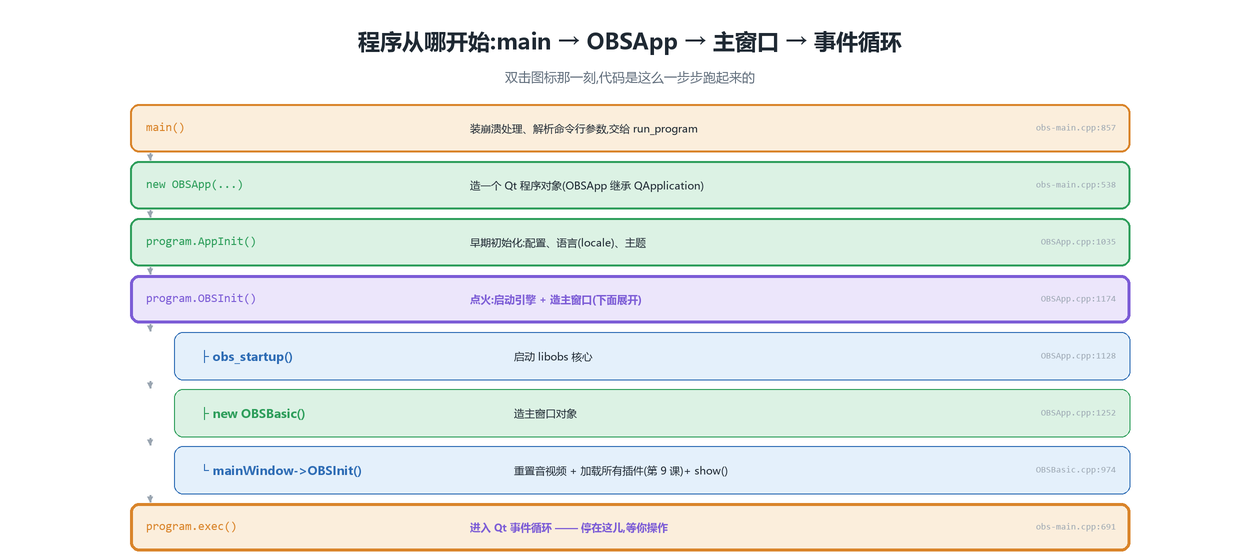Click the OBSApp.cpp:1128 file reference
This screenshot has height=560, width=1260.
coord(1078,356)
